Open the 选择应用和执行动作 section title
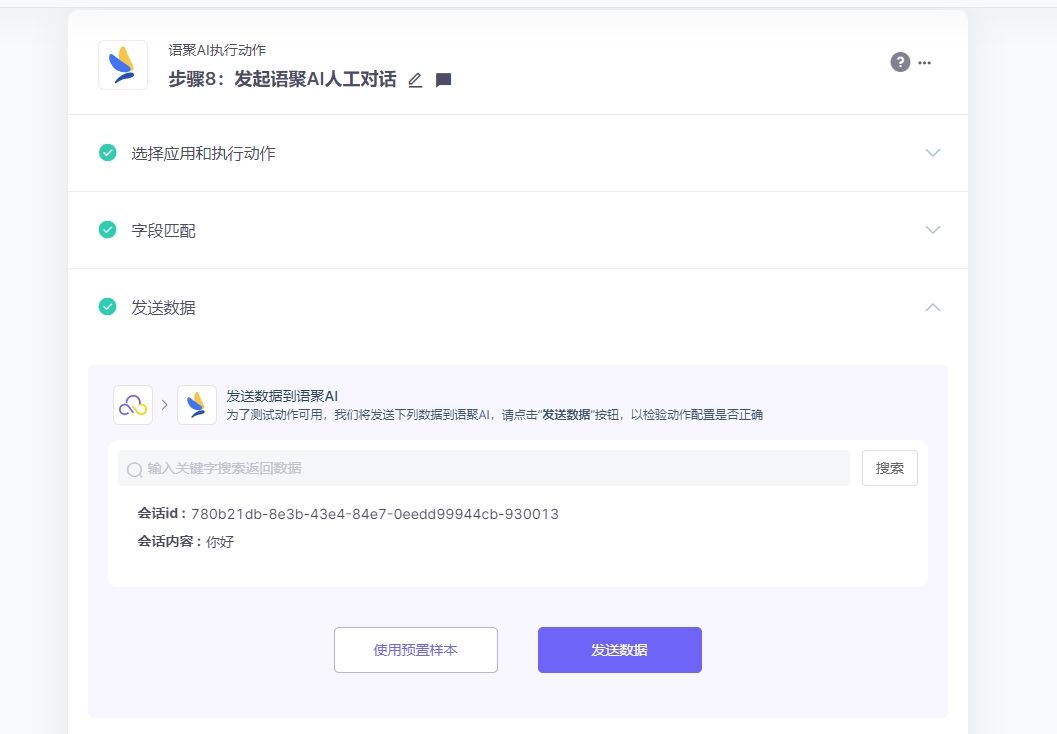The image size is (1057, 734). [x=204, y=154]
